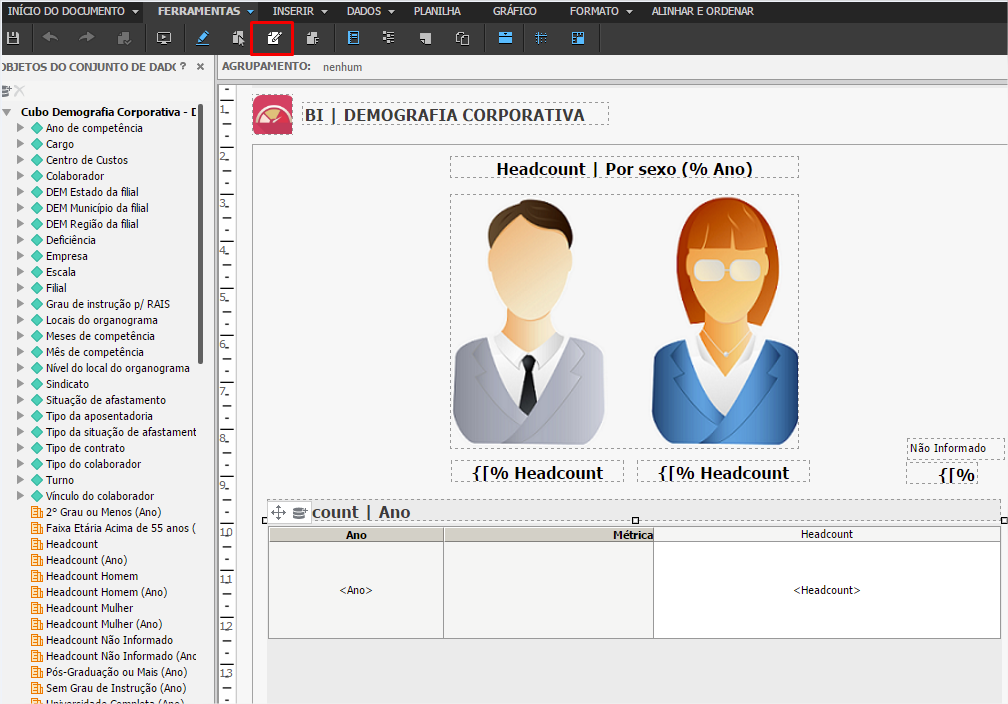
Task: Click the Save document icon
Action: click(13, 38)
